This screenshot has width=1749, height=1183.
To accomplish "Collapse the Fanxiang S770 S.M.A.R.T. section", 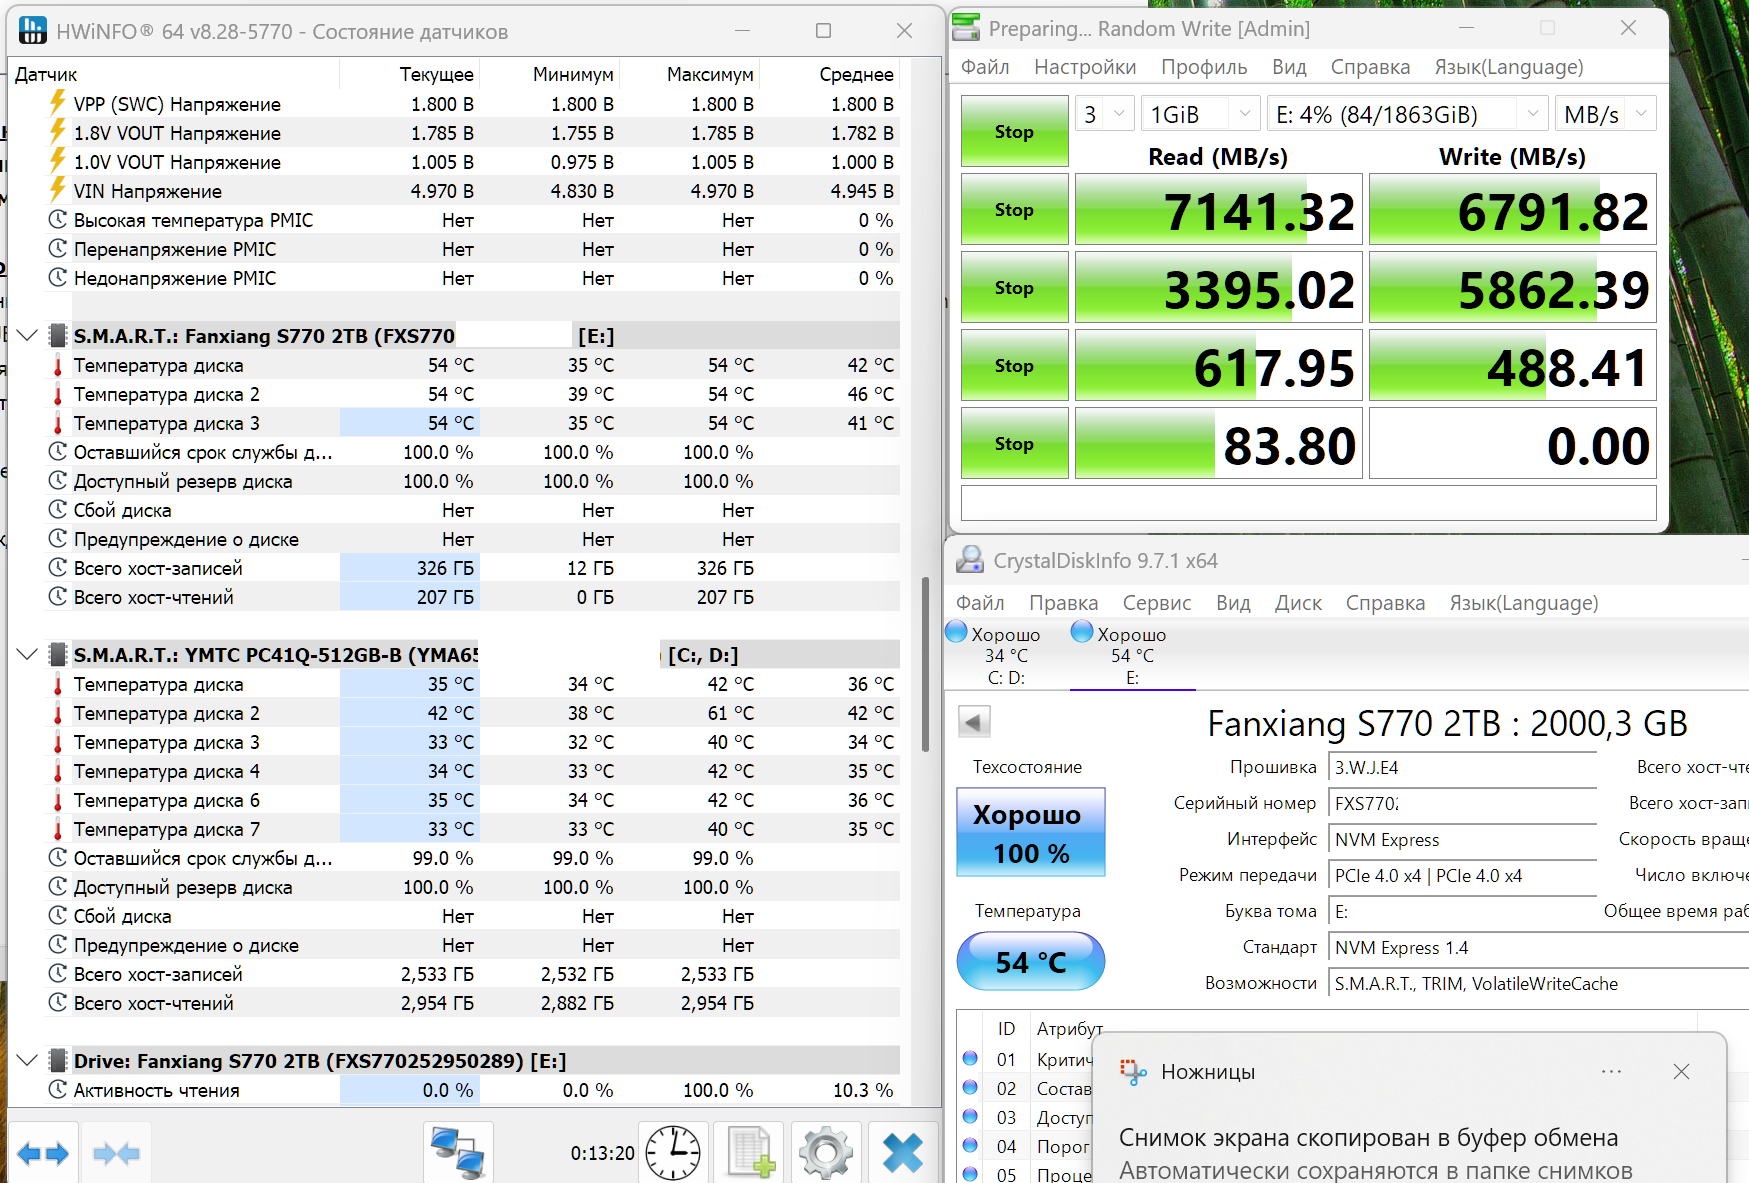I will (28, 336).
